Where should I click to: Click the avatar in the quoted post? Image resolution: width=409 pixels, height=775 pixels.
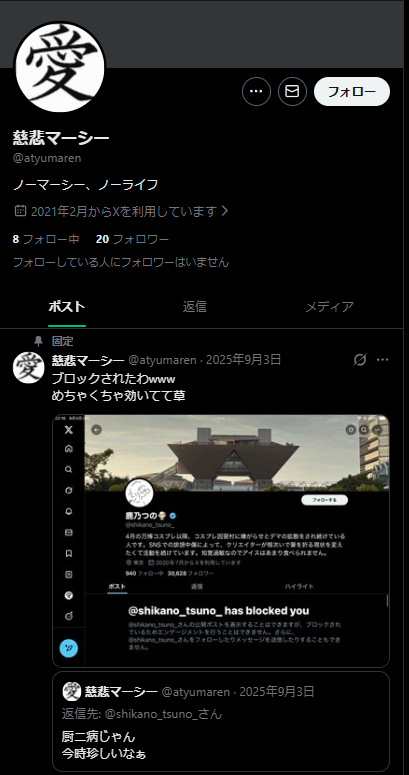(x=72, y=691)
